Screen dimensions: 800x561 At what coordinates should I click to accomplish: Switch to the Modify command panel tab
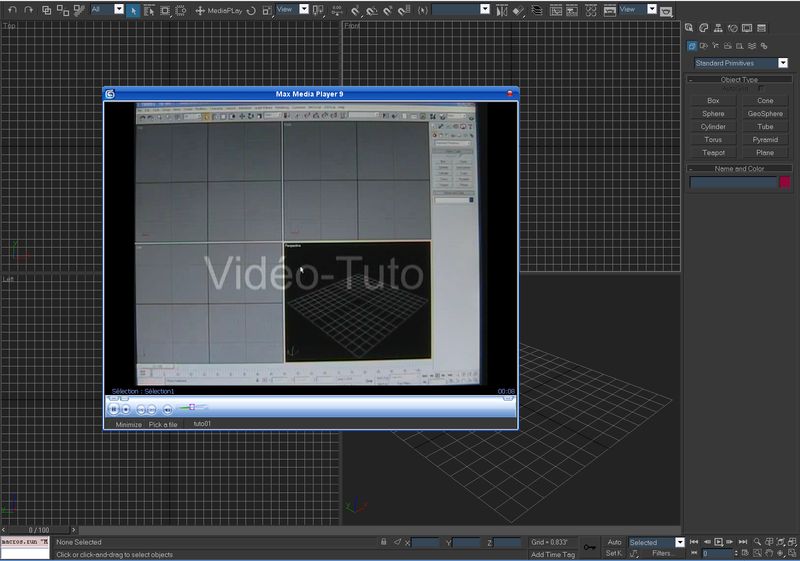pos(704,28)
